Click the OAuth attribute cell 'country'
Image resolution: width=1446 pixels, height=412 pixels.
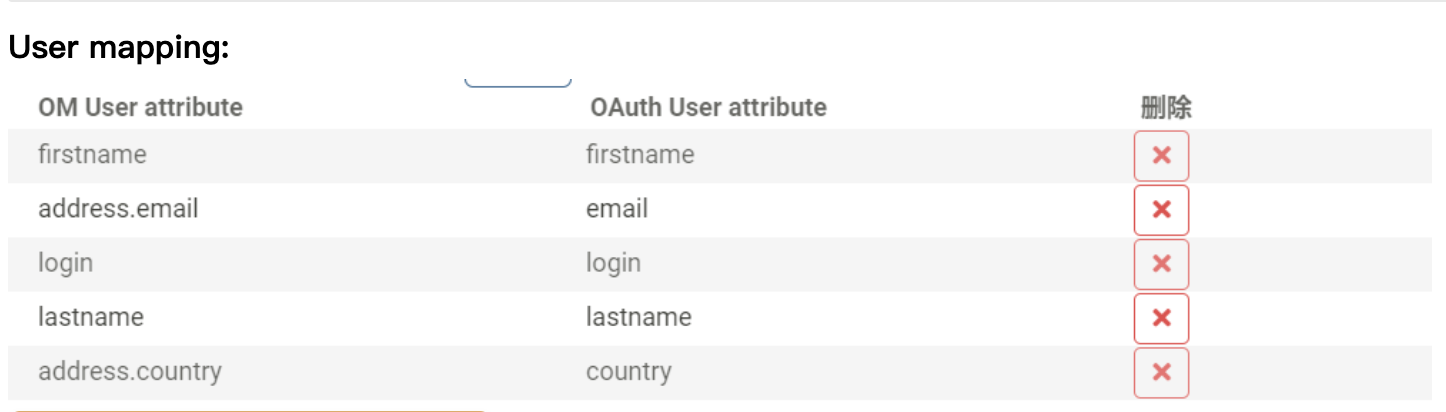pyautogui.click(x=629, y=372)
